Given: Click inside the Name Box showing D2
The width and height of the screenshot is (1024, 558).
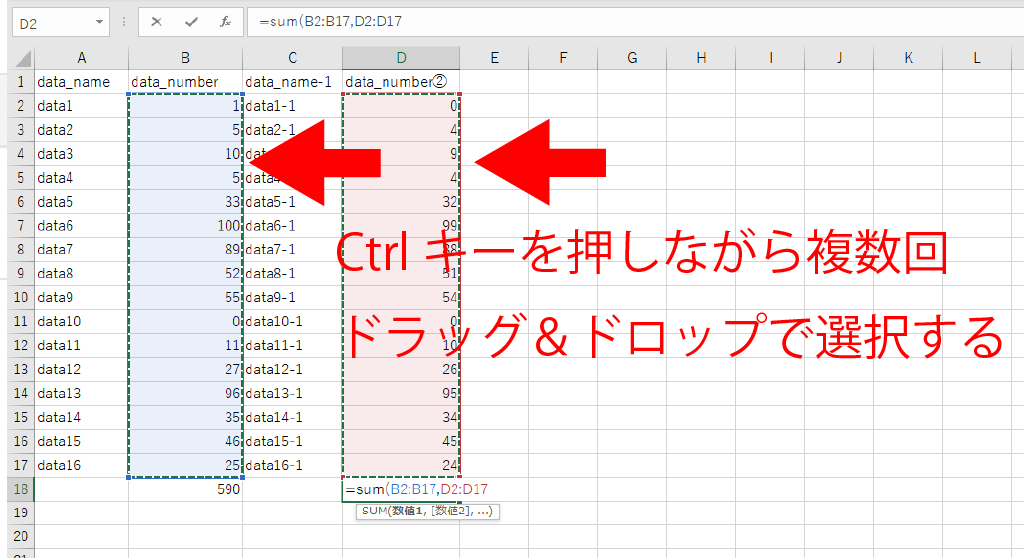Looking at the screenshot, I should [x=50, y=22].
